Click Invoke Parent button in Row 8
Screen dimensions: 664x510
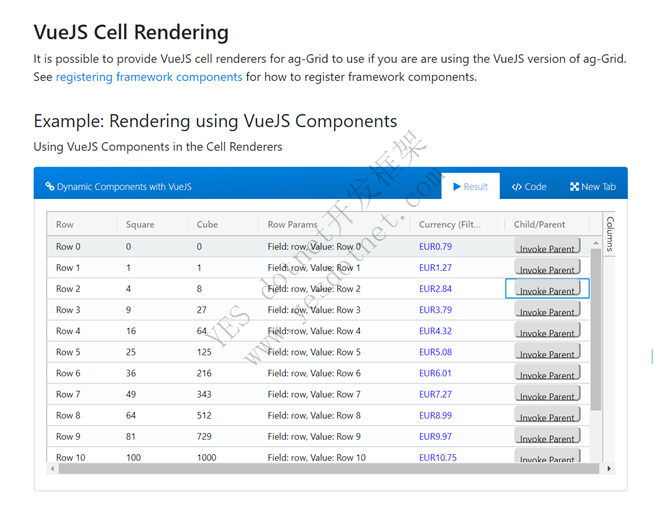[547, 415]
